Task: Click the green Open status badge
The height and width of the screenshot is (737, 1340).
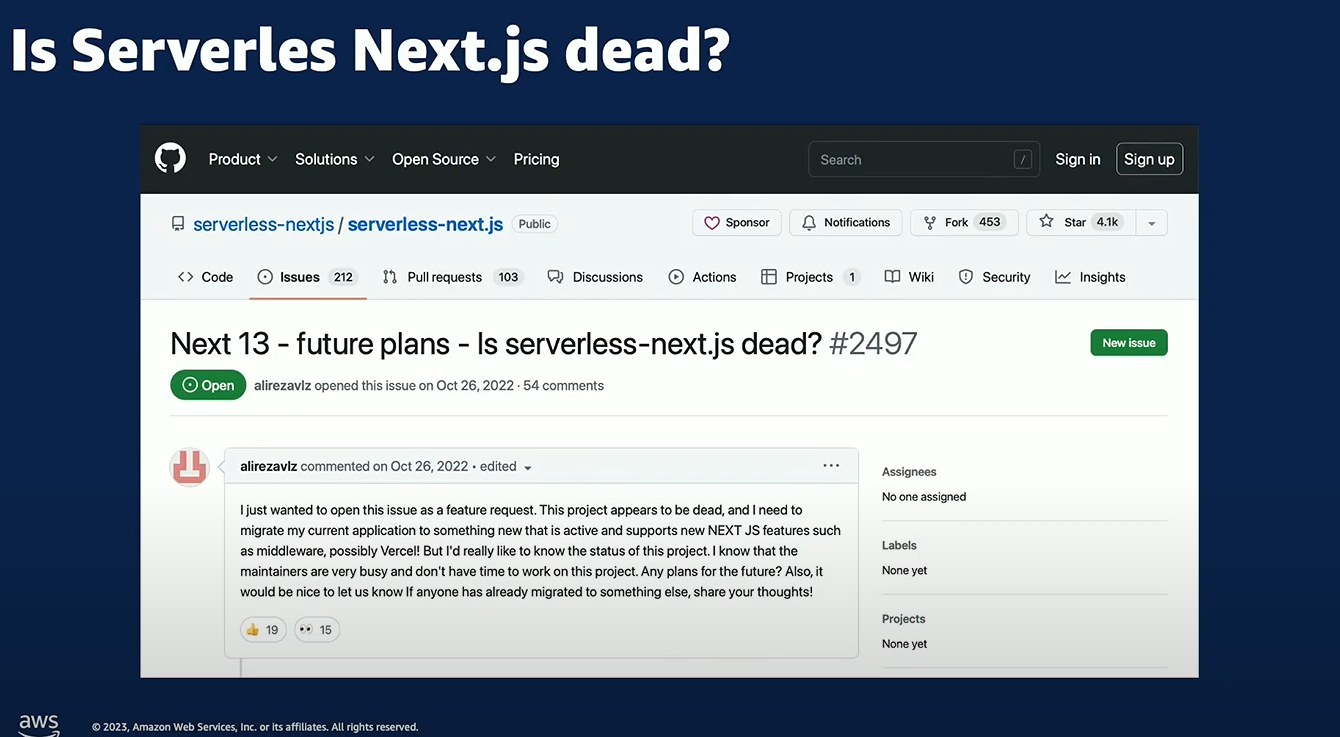Action: click(208, 385)
